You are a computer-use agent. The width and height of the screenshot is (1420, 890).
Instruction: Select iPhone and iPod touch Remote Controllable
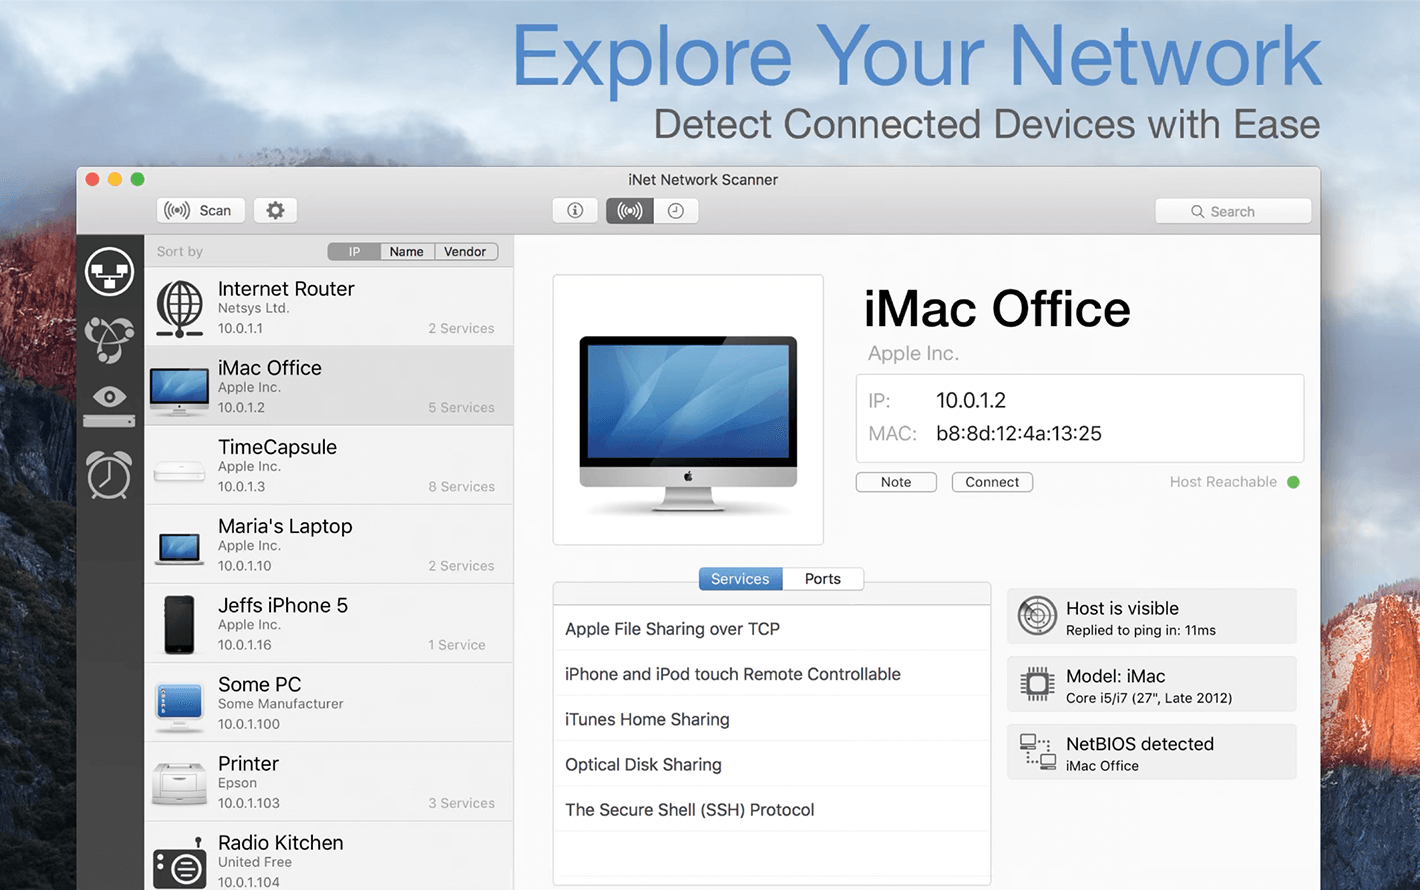(x=771, y=674)
